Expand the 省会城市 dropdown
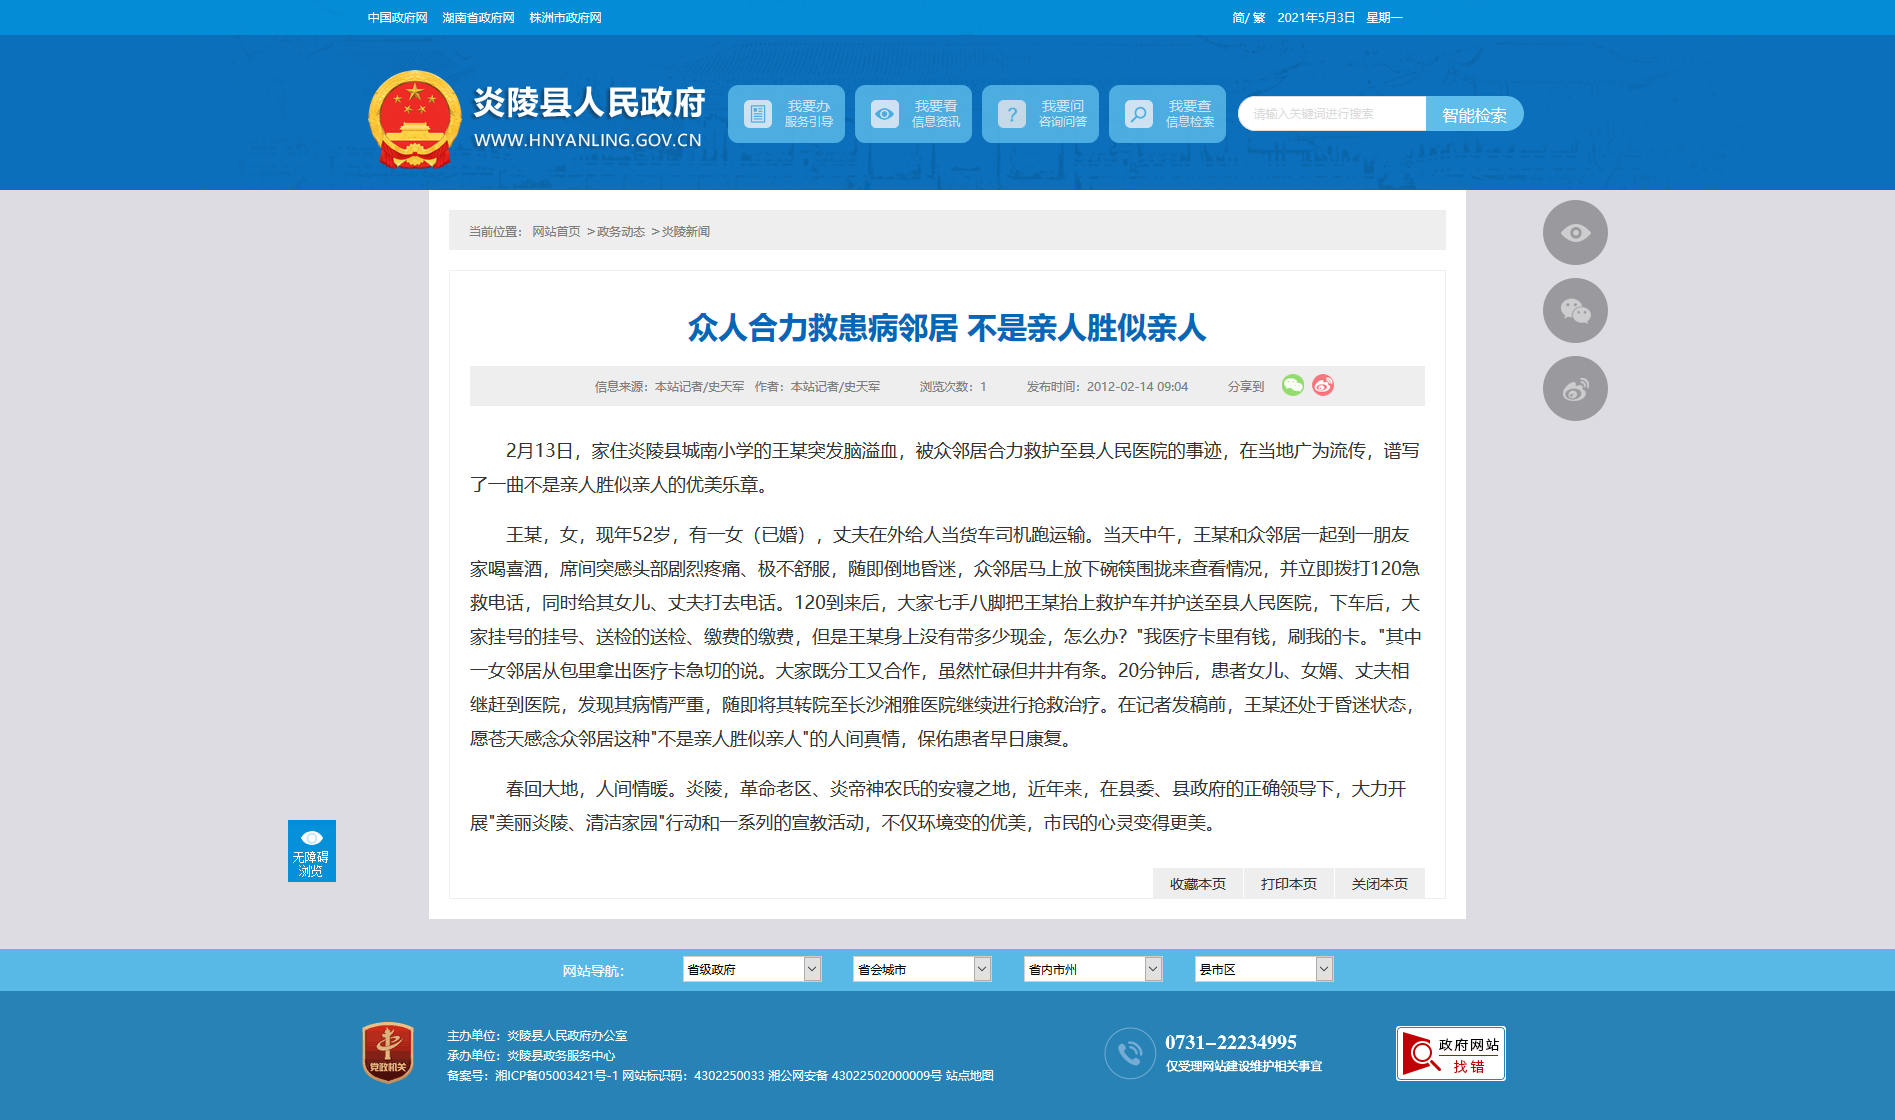 coord(922,969)
